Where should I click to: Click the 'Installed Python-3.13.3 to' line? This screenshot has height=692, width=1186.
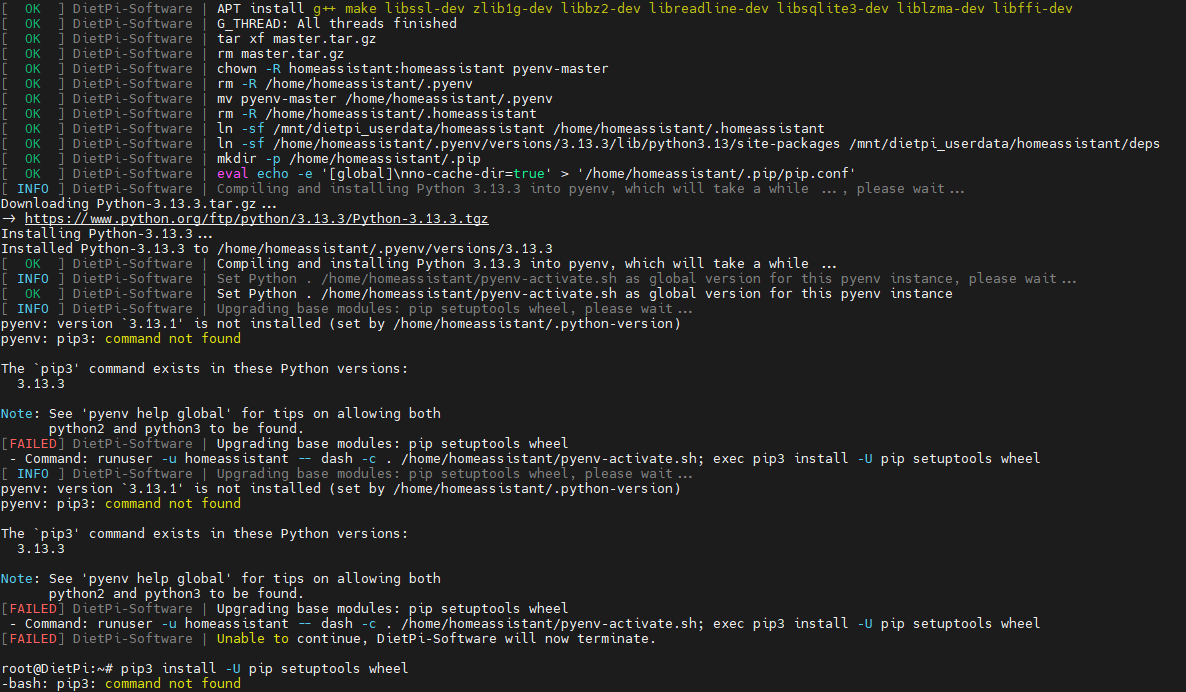pyautogui.click(x=277, y=248)
